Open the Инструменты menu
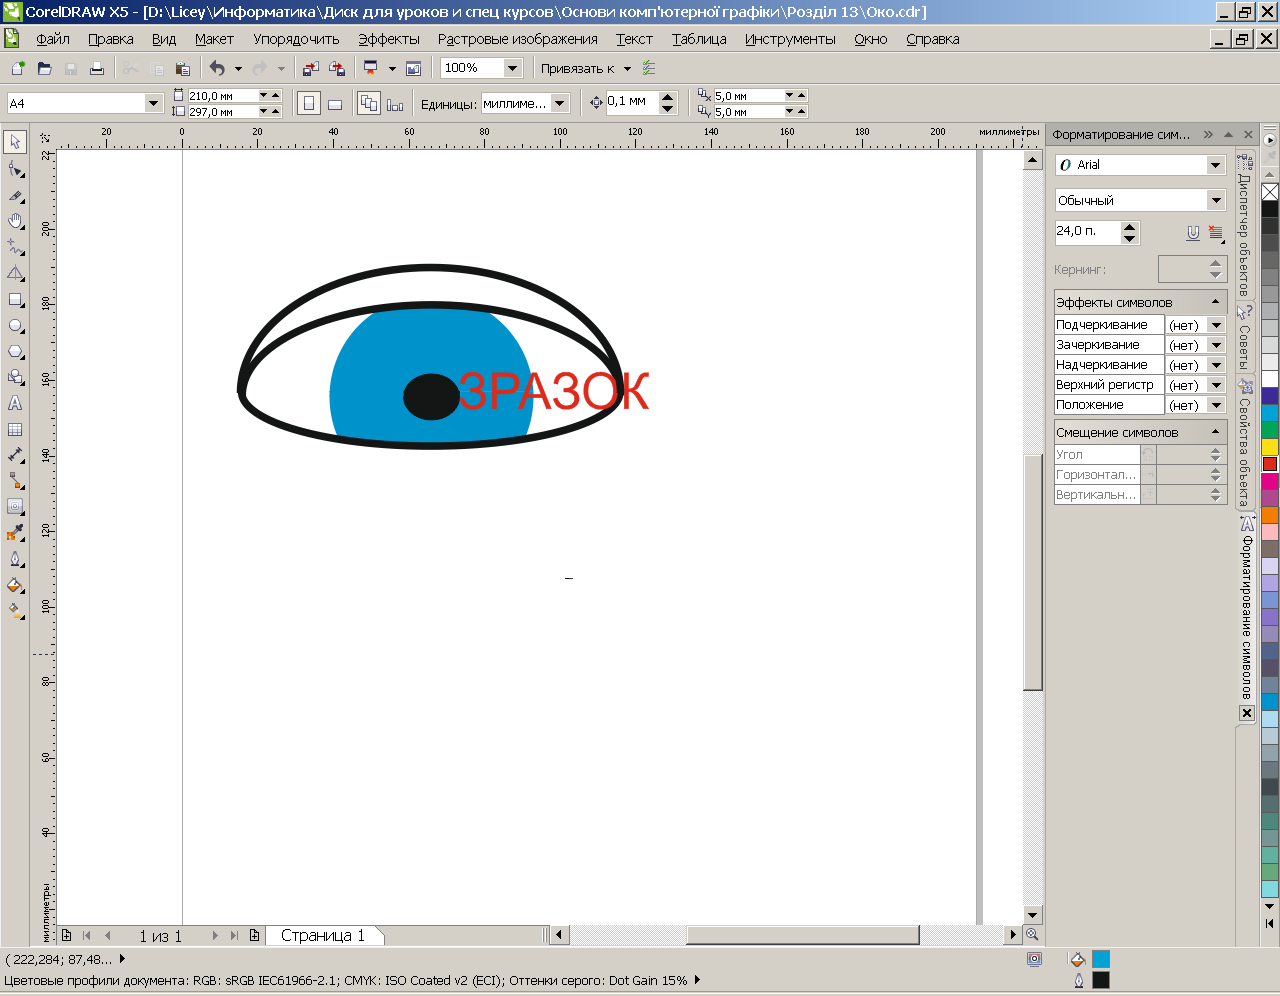 coord(790,39)
